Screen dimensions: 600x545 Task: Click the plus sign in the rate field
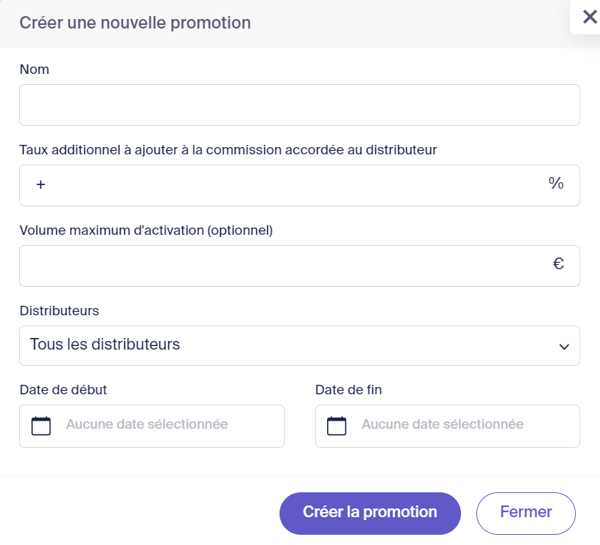(x=41, y=185)
